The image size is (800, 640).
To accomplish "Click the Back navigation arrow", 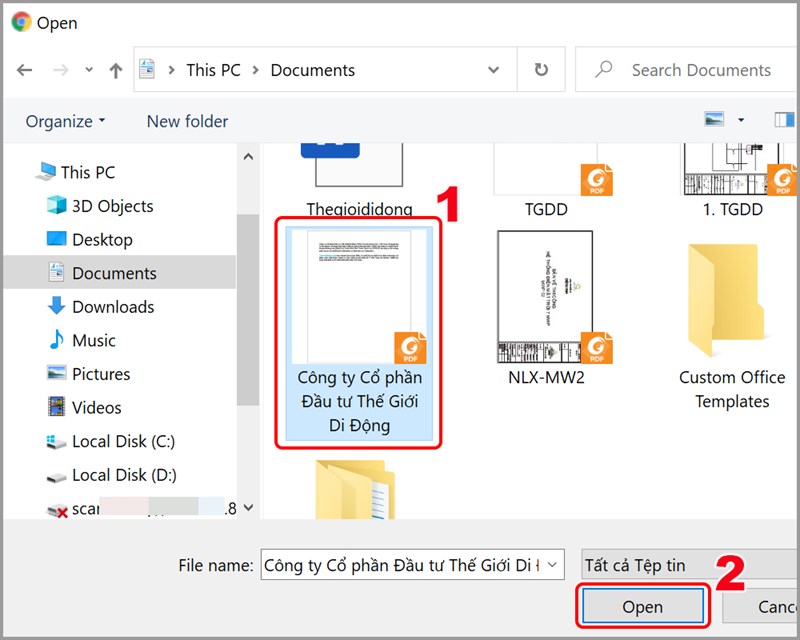I will (26, 70).
